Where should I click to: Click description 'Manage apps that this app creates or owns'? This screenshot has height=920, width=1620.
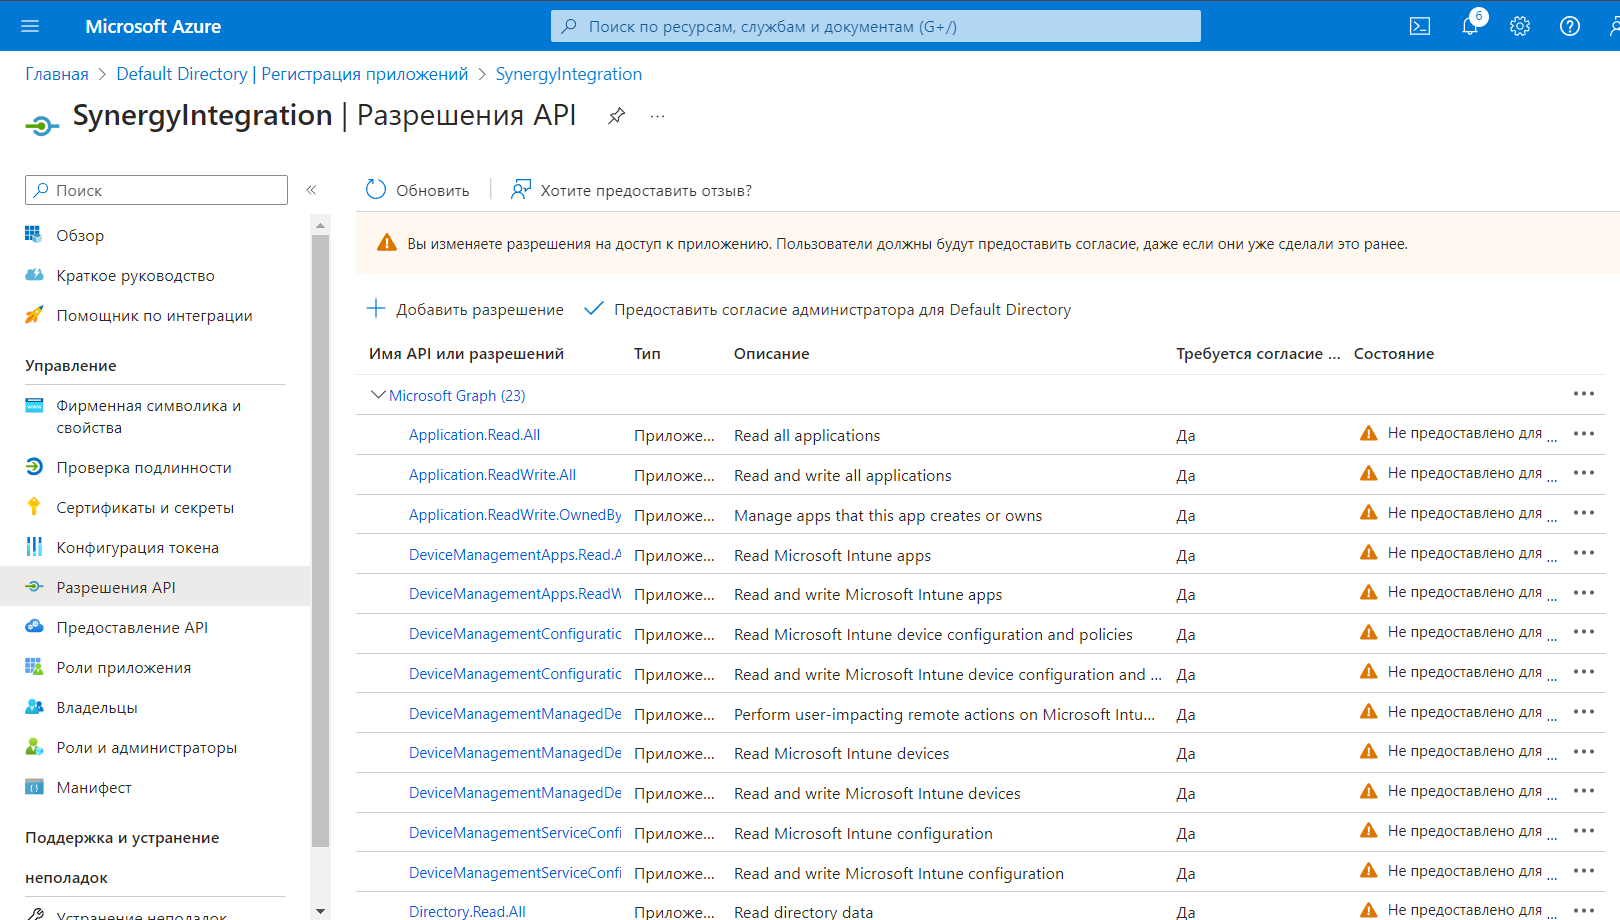coord(888,515)
